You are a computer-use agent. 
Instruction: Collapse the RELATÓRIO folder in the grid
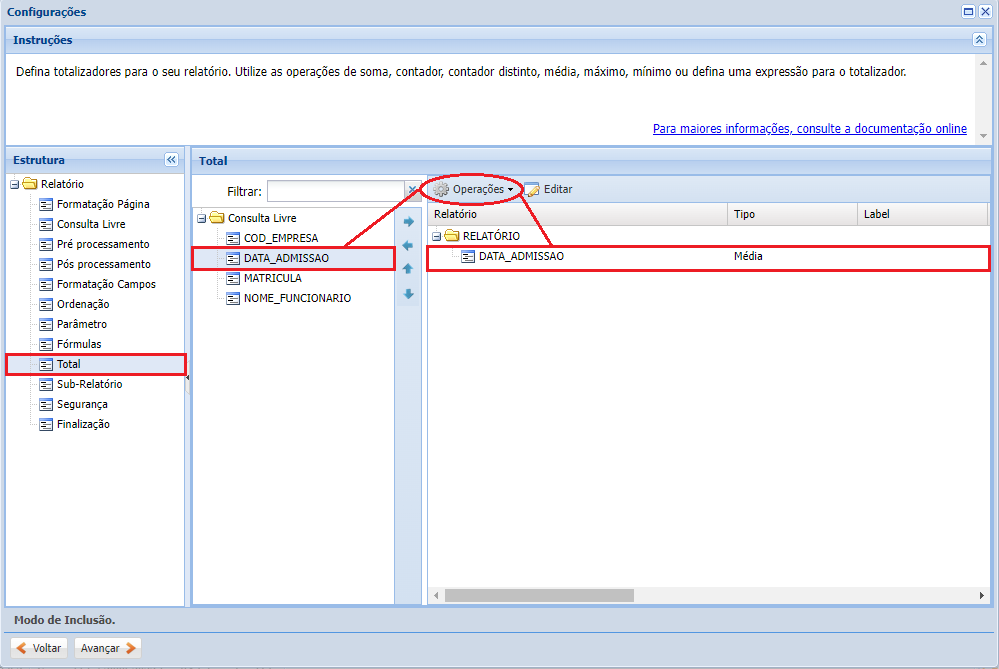pos(437,236)
